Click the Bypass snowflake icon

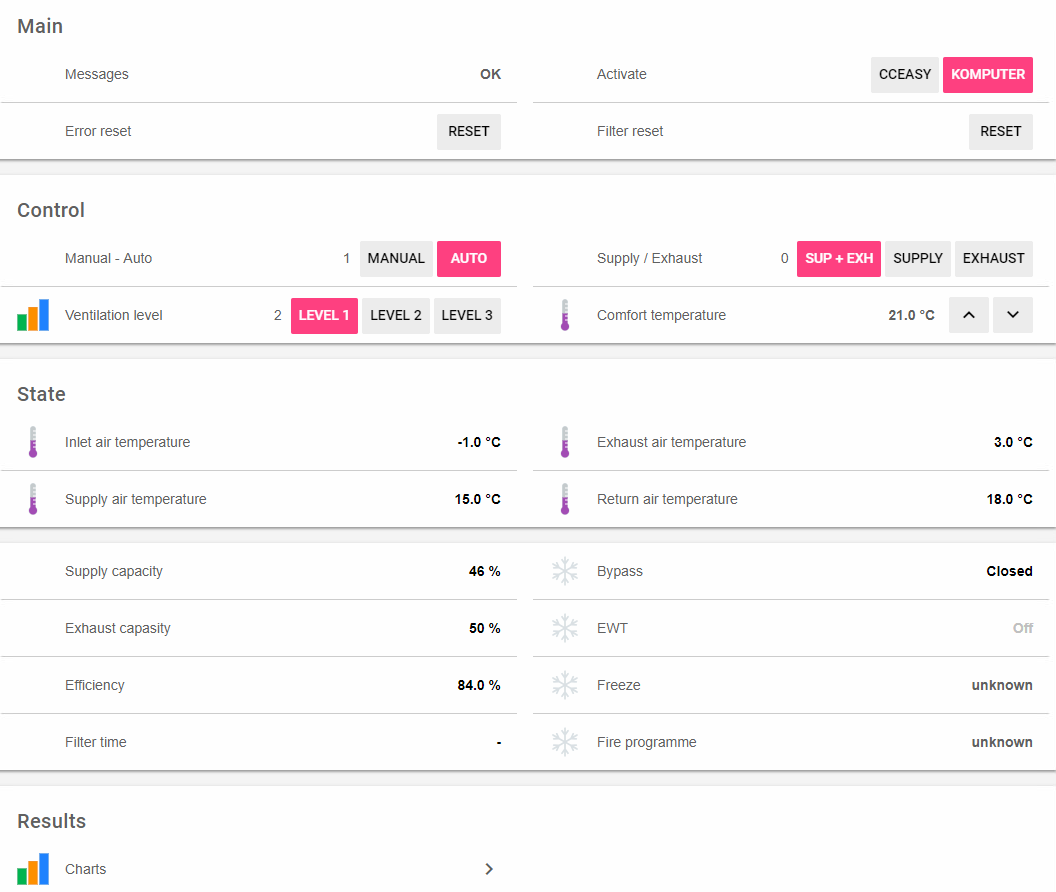point(565,571)
